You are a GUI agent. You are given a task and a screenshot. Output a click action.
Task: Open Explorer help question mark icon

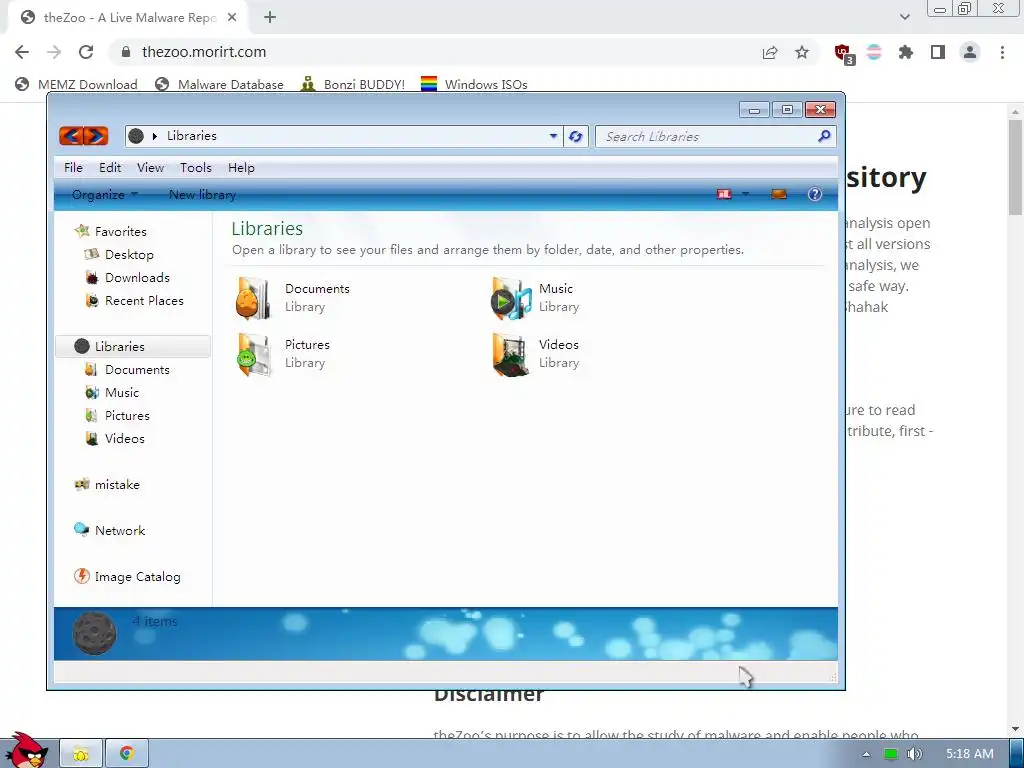tap(814, 194)
